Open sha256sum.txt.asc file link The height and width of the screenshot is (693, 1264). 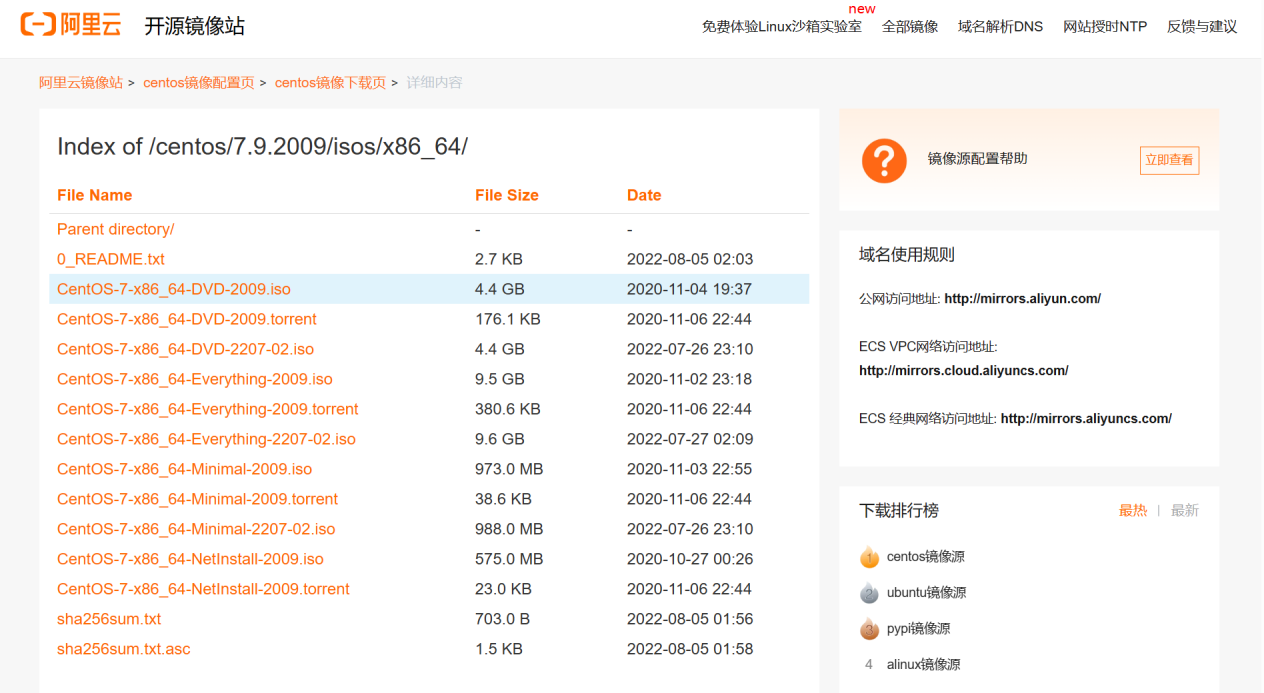coord(123,649)
